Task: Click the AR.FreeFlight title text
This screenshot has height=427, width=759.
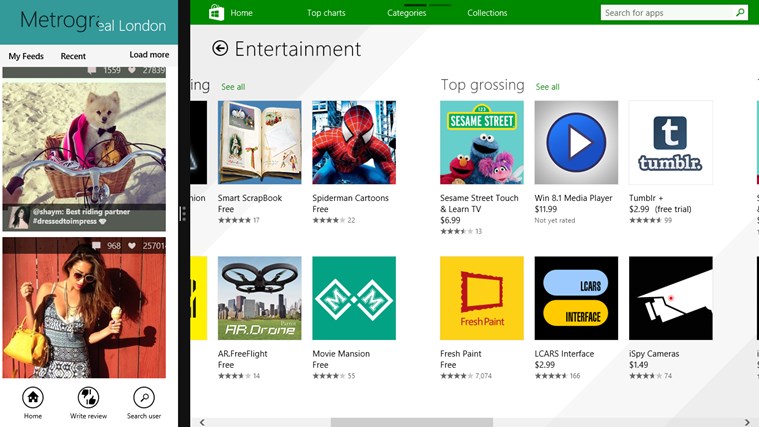Action: 243,354
